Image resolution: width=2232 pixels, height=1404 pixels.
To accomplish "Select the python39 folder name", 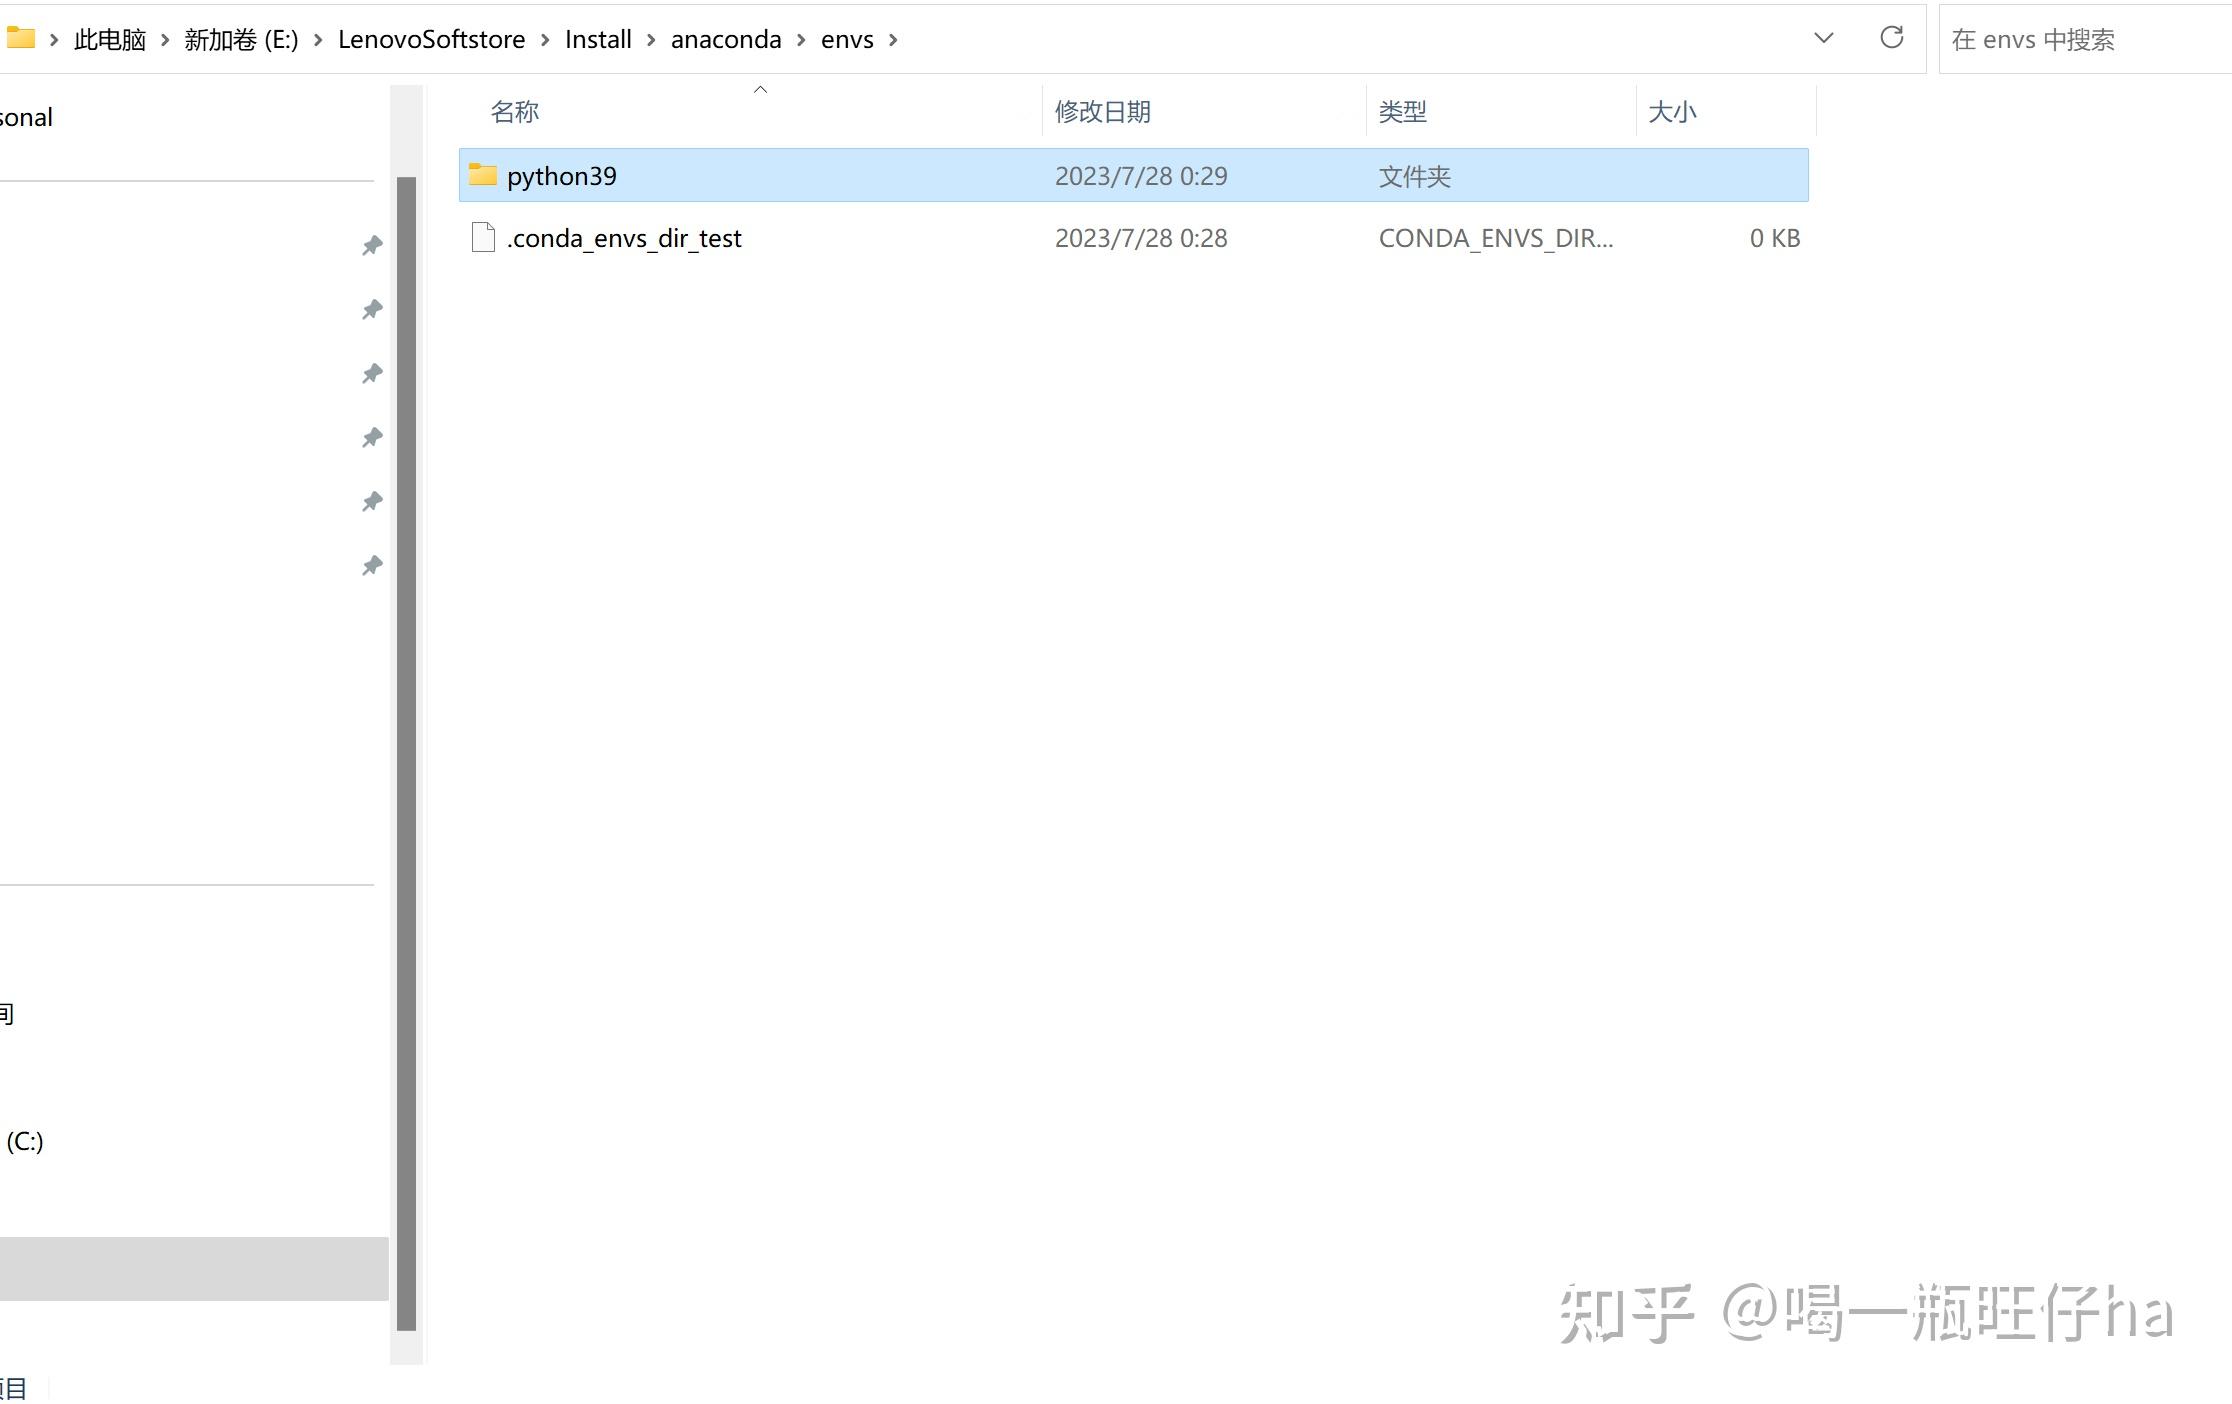I will (x=562, y=176).
